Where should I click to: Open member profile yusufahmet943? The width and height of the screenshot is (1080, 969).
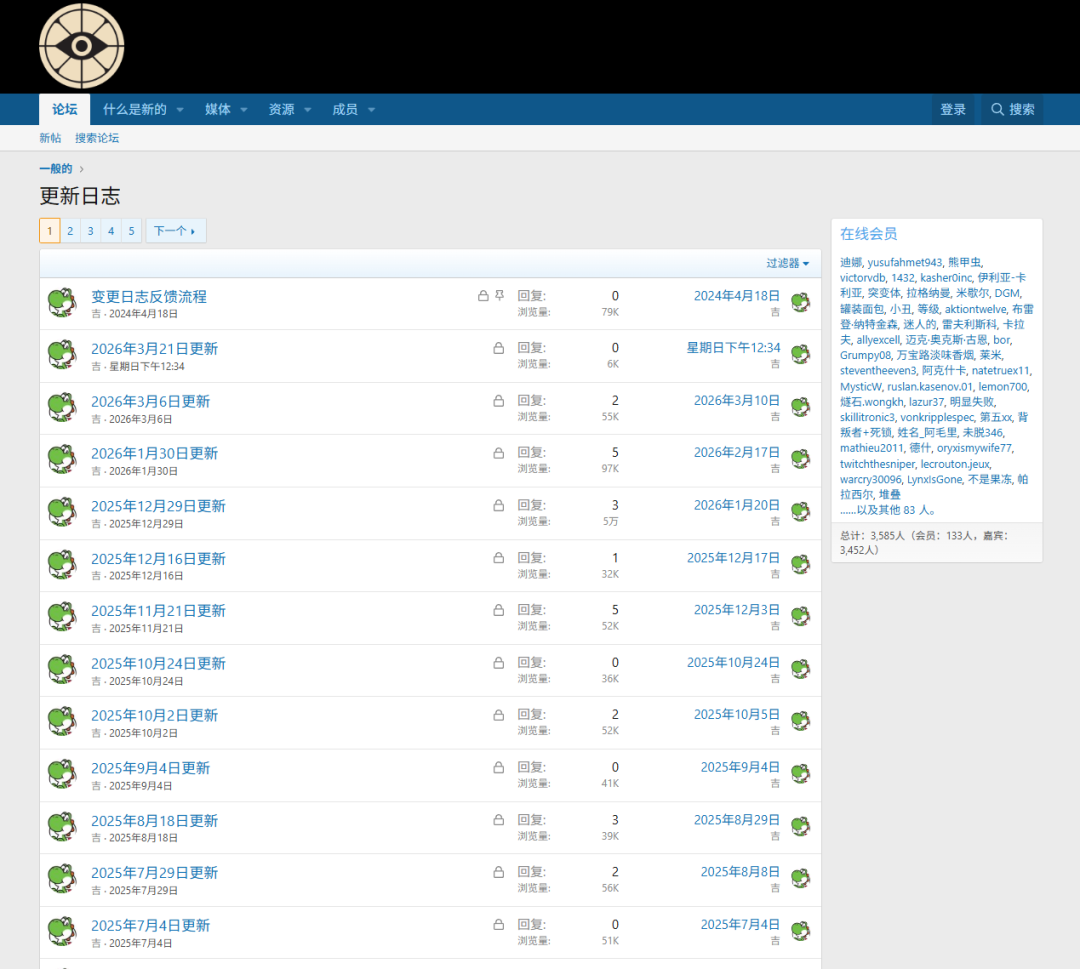click(904, 262)
